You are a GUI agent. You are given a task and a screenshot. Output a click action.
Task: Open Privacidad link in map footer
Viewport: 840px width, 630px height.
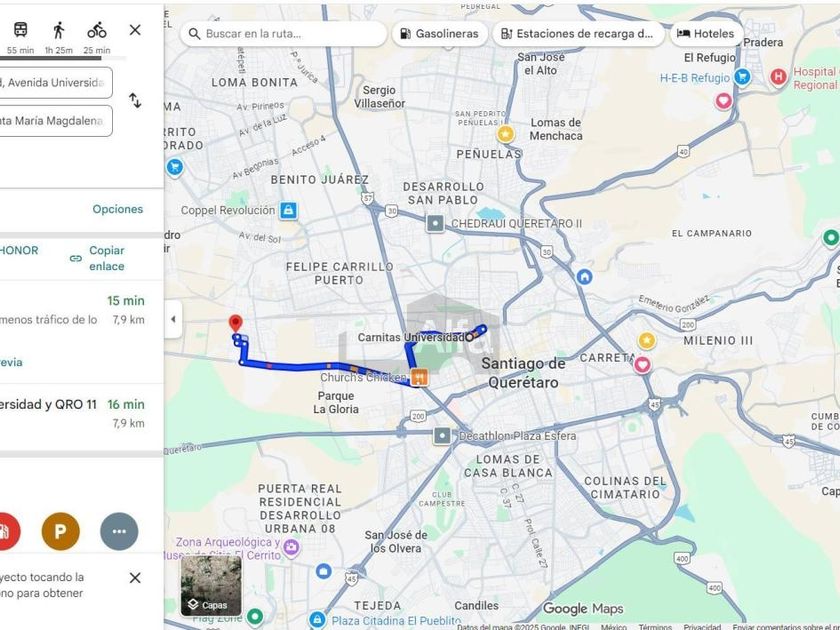click(x=702, y=626)
